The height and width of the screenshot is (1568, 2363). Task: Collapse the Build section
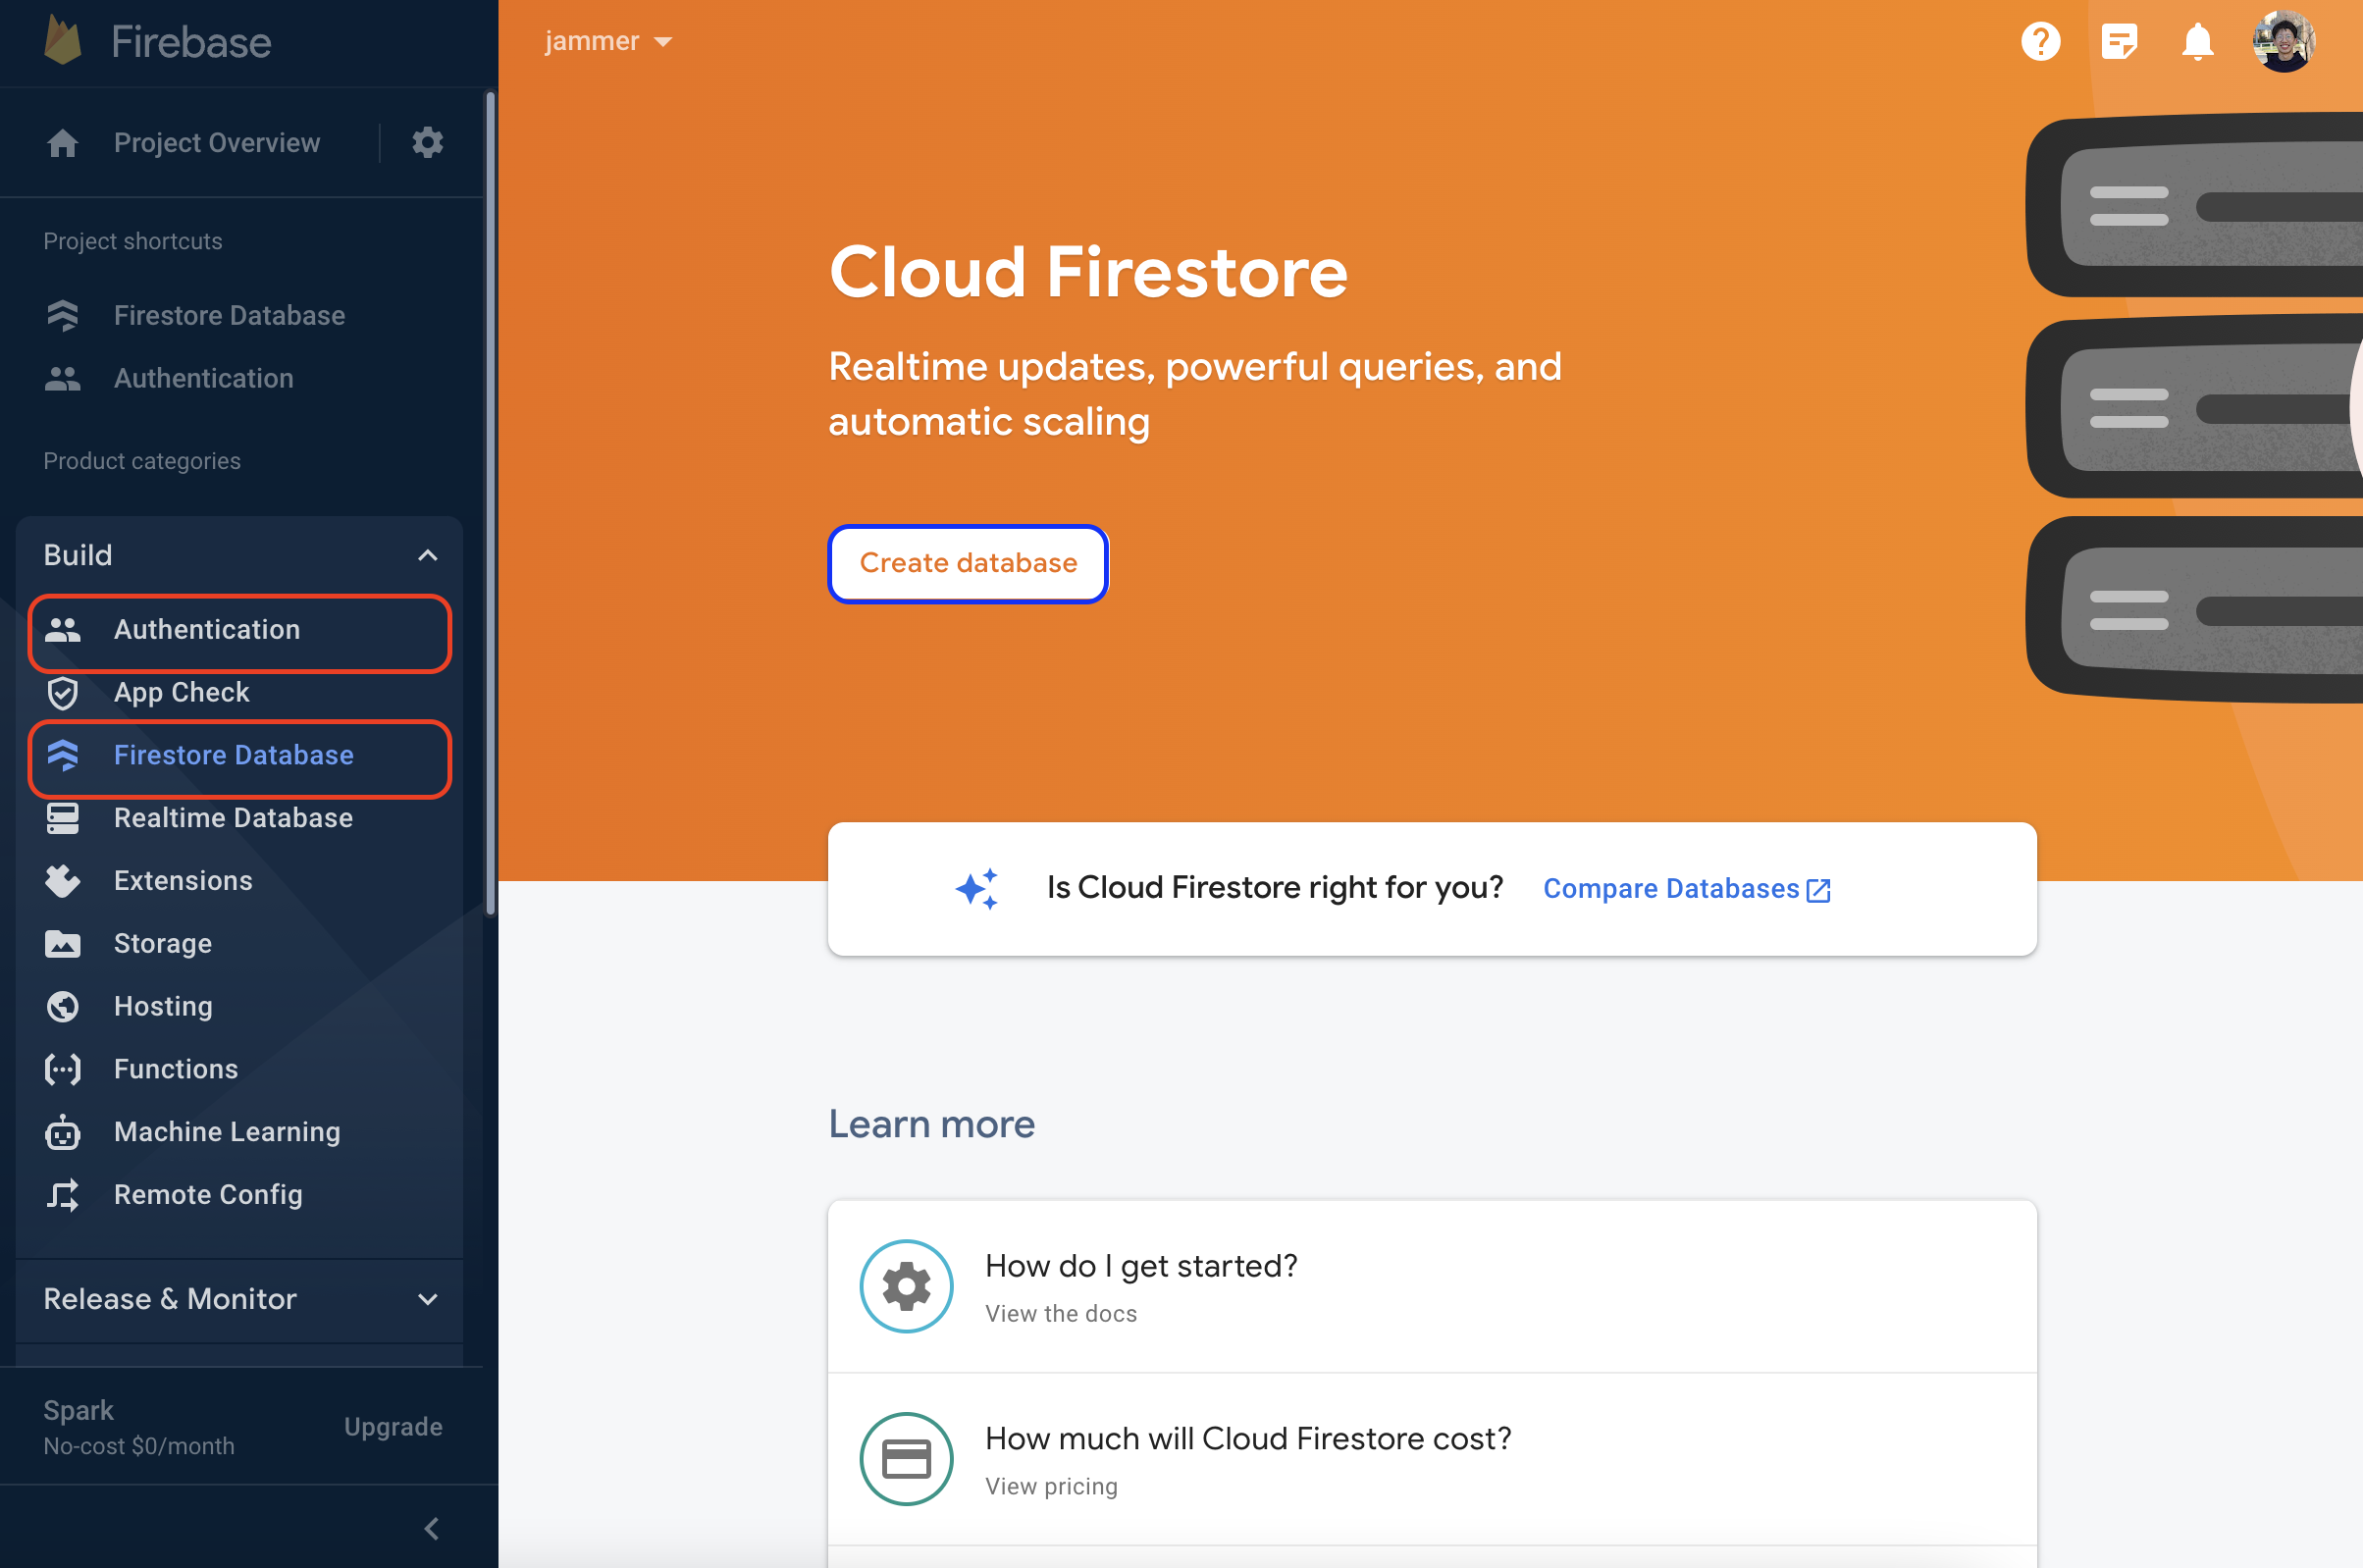click(x=428, y=555)
